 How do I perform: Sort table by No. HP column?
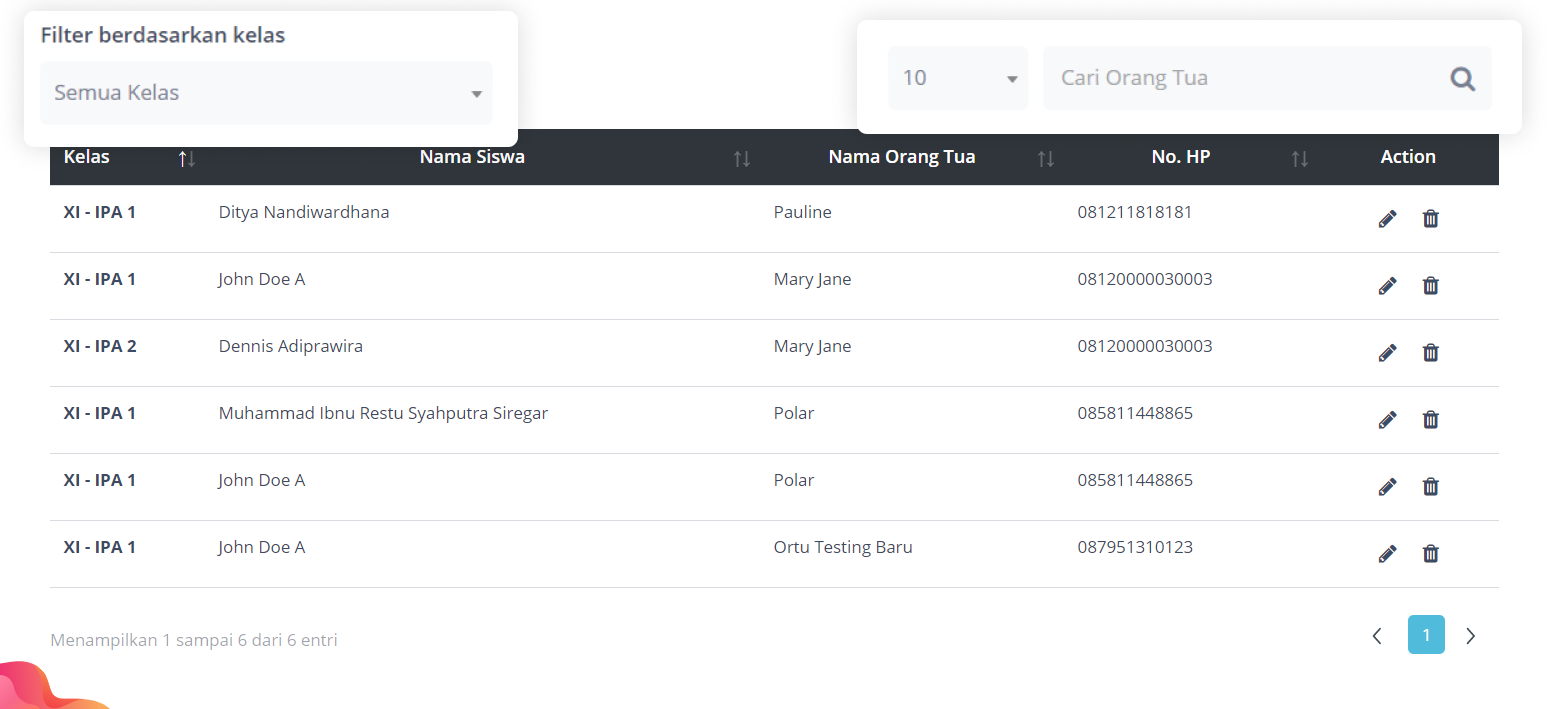(x=1299, y=158)
